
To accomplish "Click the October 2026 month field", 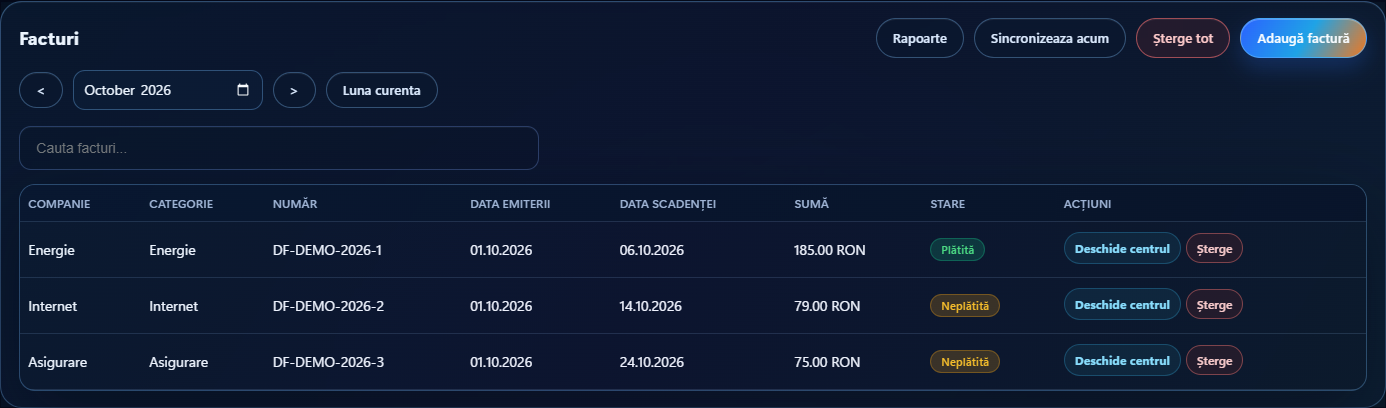I will coord(168,90).
